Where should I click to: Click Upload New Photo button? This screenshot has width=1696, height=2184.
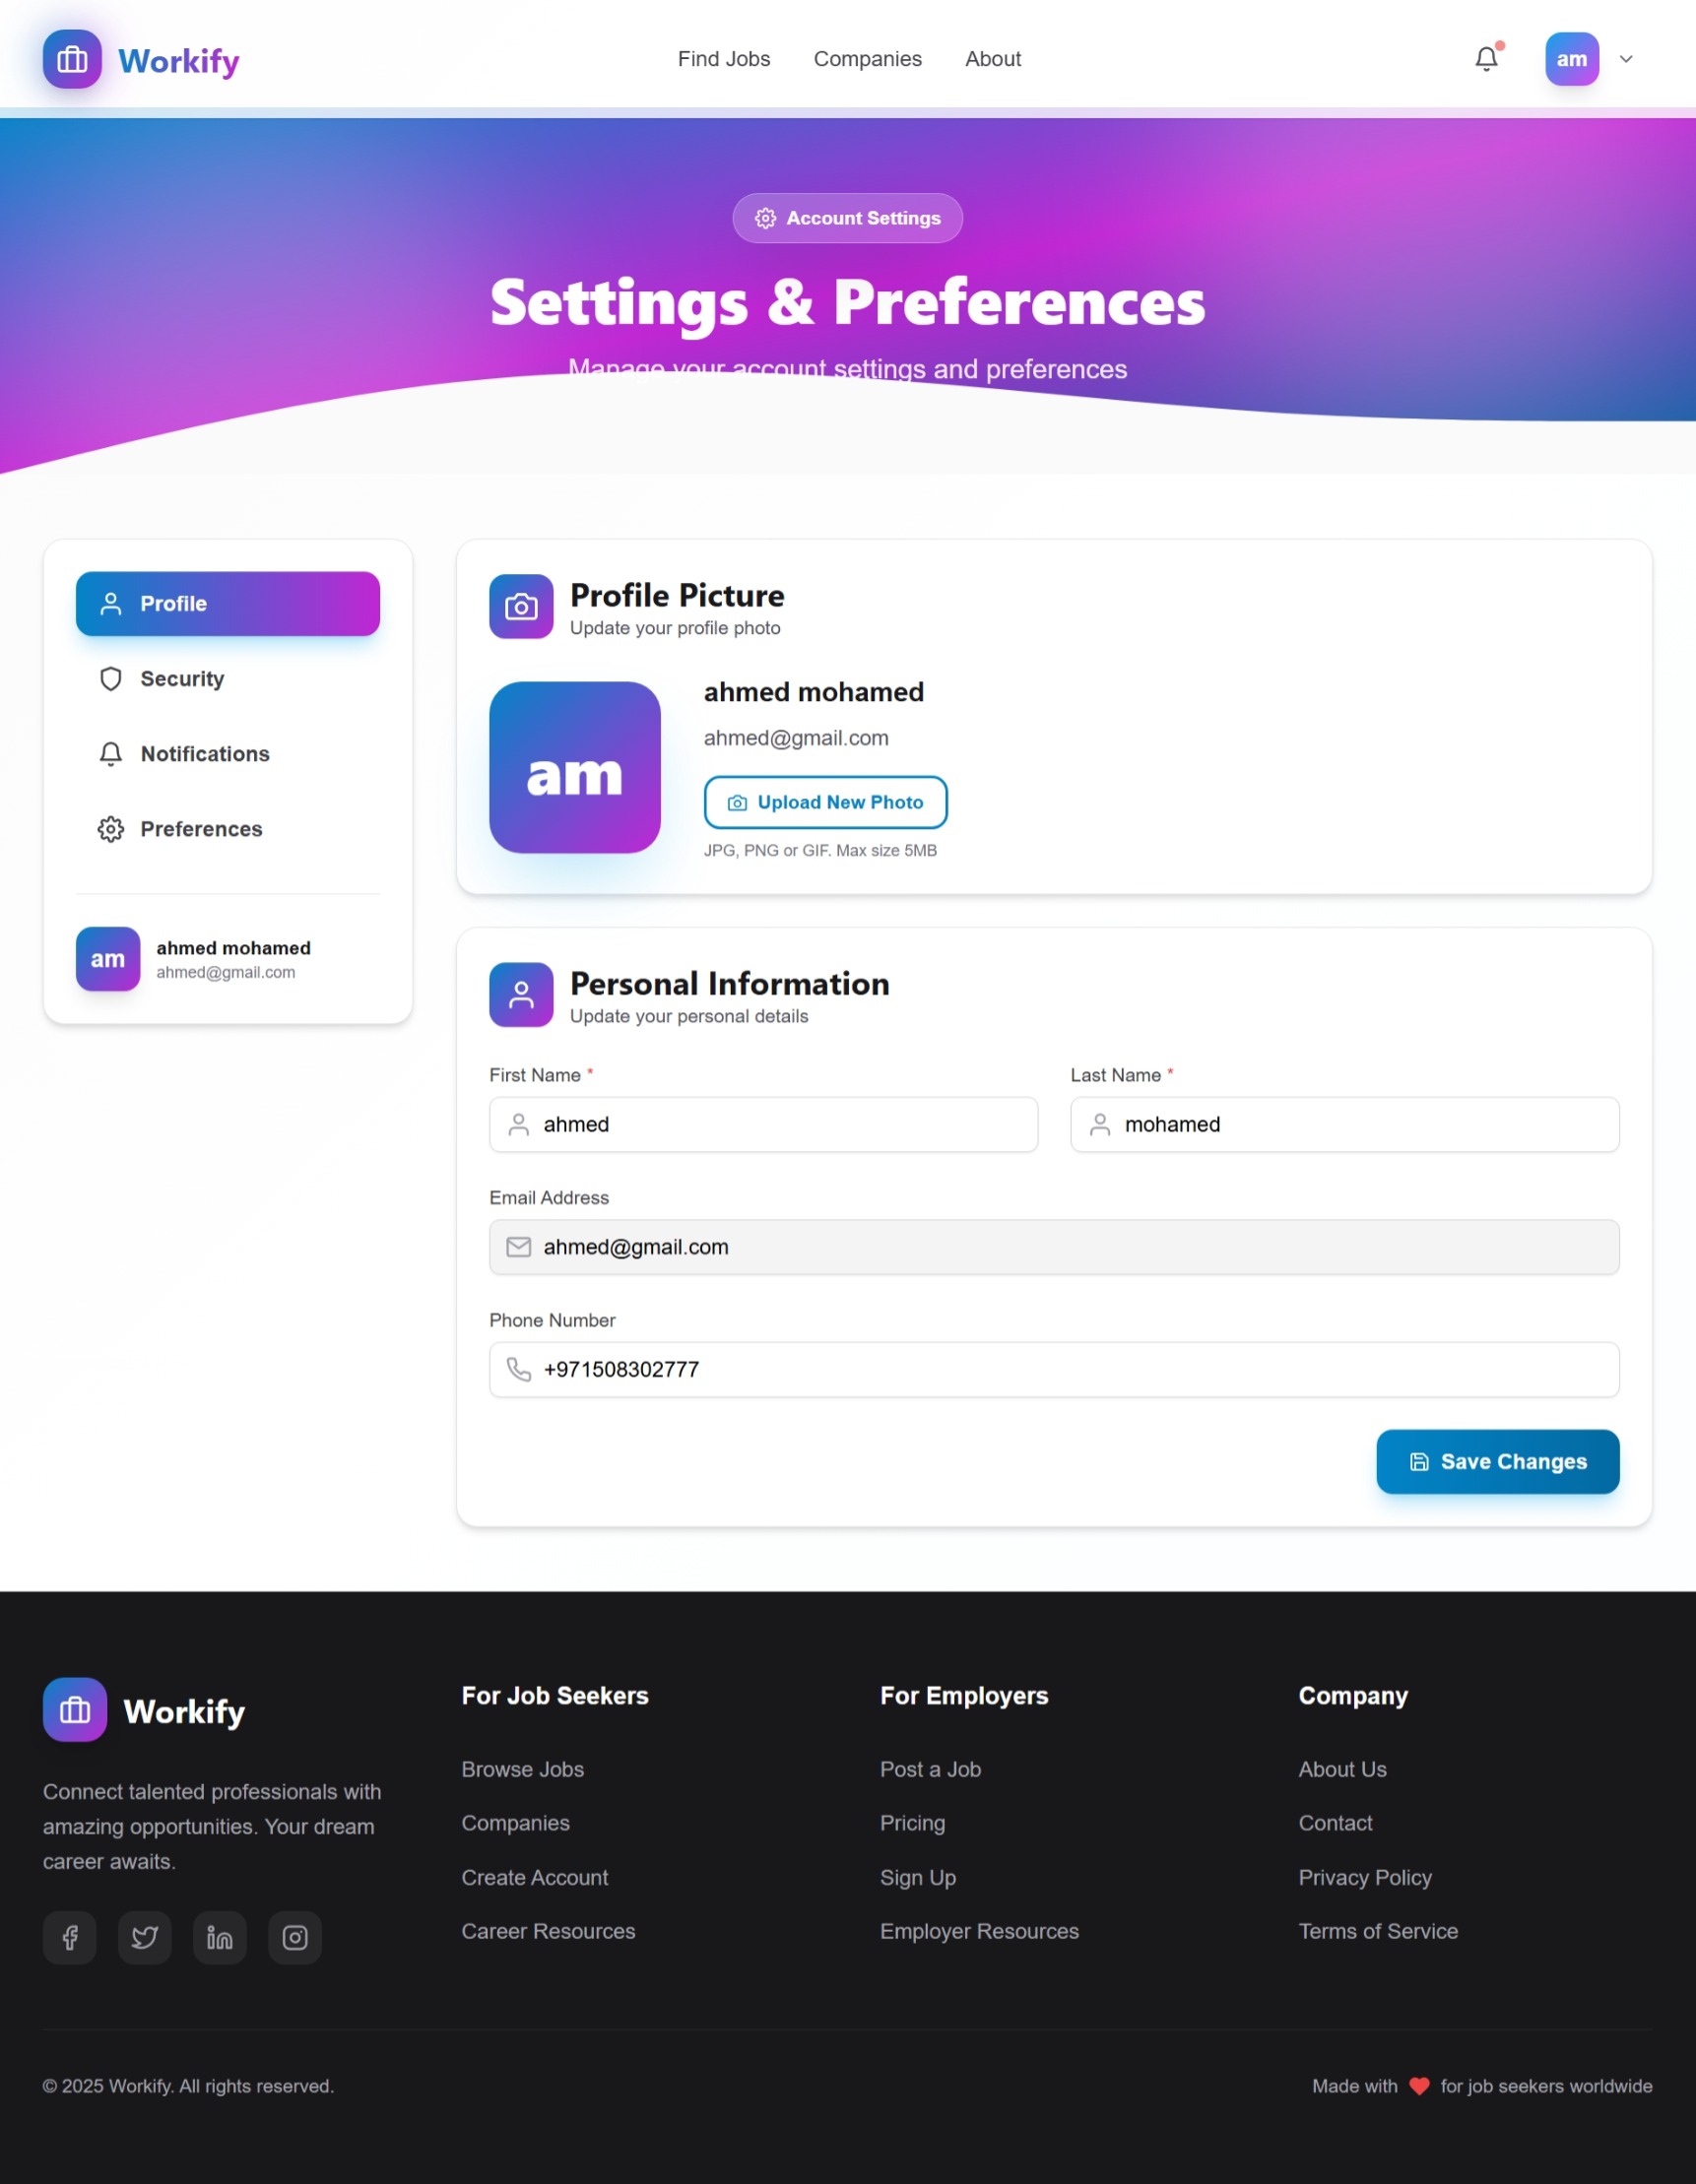[x=825, y=803]
